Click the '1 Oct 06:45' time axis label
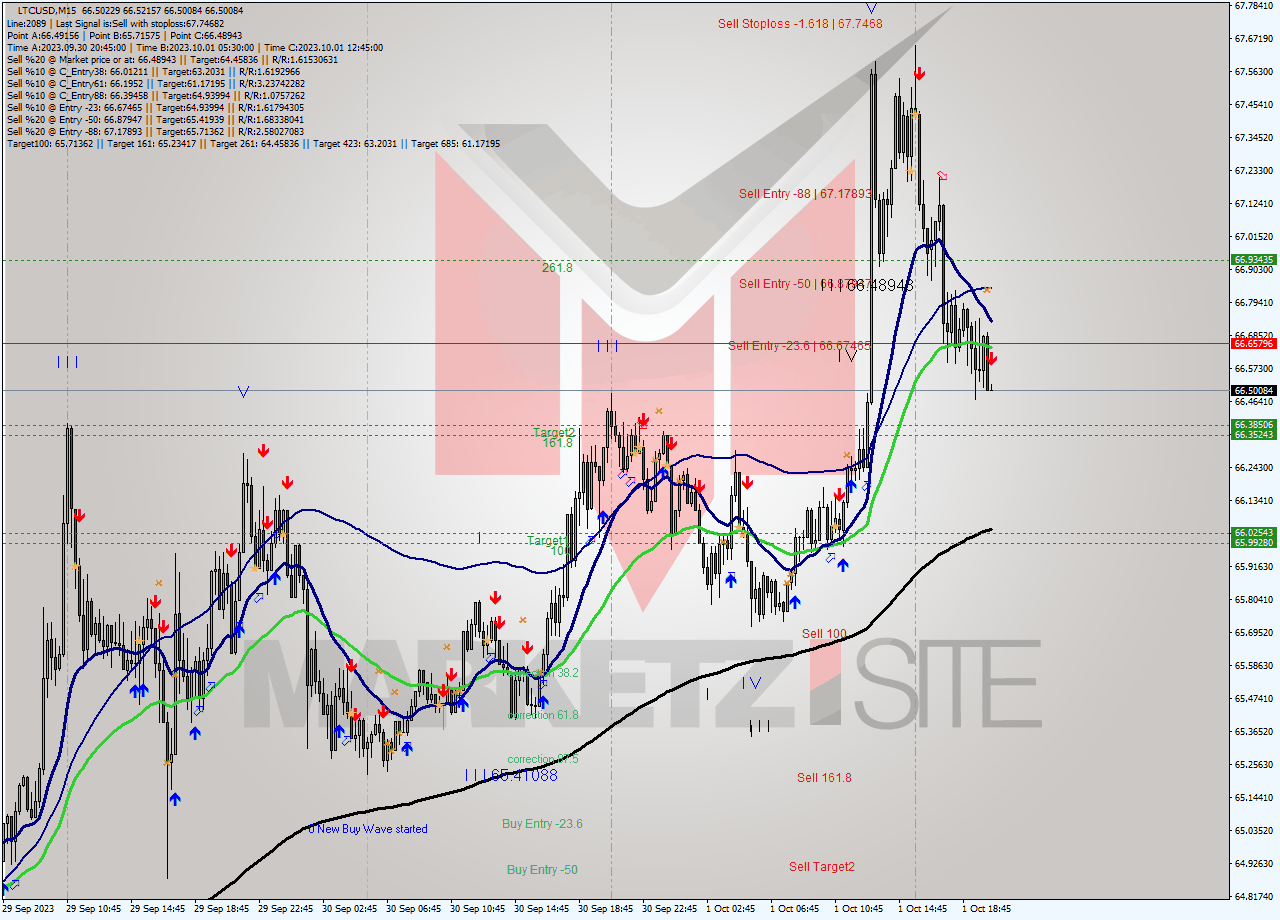Screen dimensions: 1280x920 coord(795,909)
